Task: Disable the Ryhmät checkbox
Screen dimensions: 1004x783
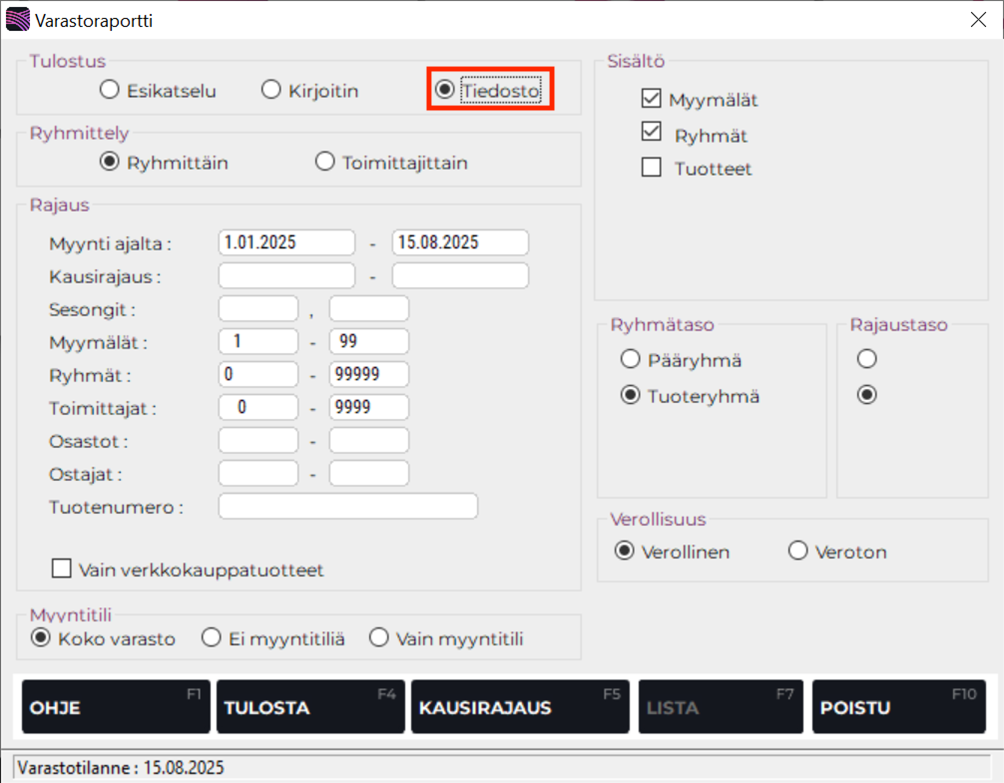Action: click(x=651, y=133)
